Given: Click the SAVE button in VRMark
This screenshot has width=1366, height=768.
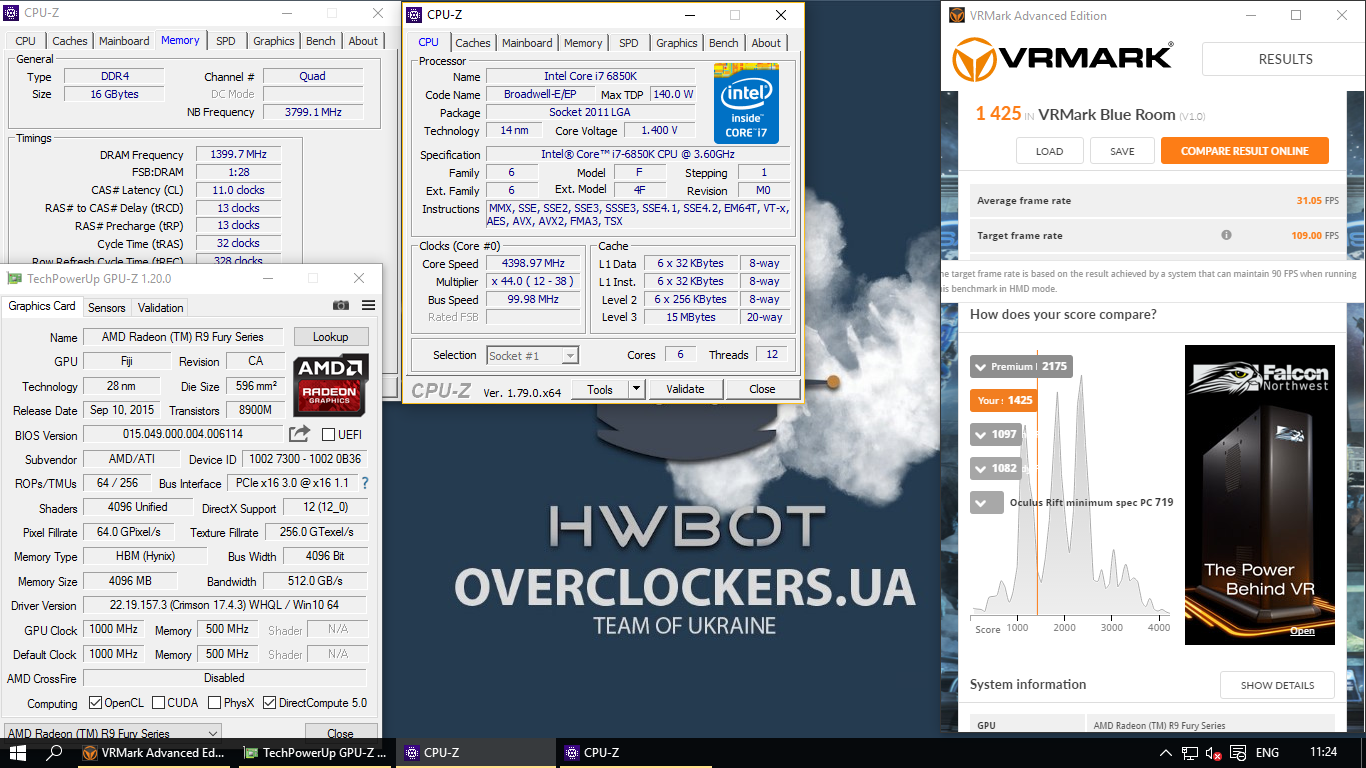Looking at the screenshot, I should [x=1122, y=151].
